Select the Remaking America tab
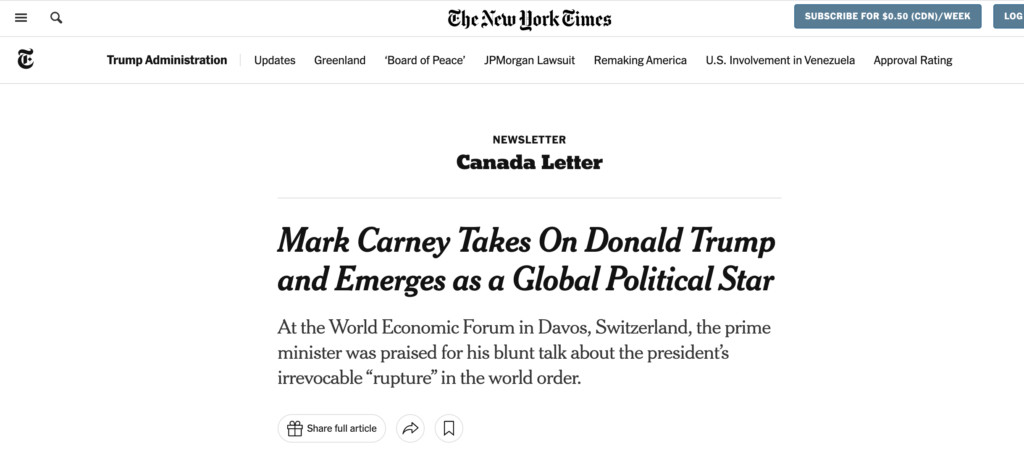 pos(640,60)
